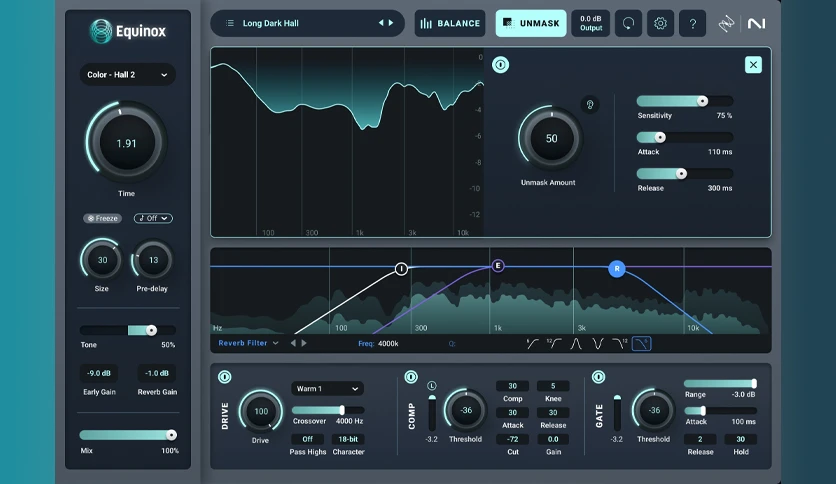Select the bell peak filter shape
The image size is (836, 484).
tap(576, 344)
